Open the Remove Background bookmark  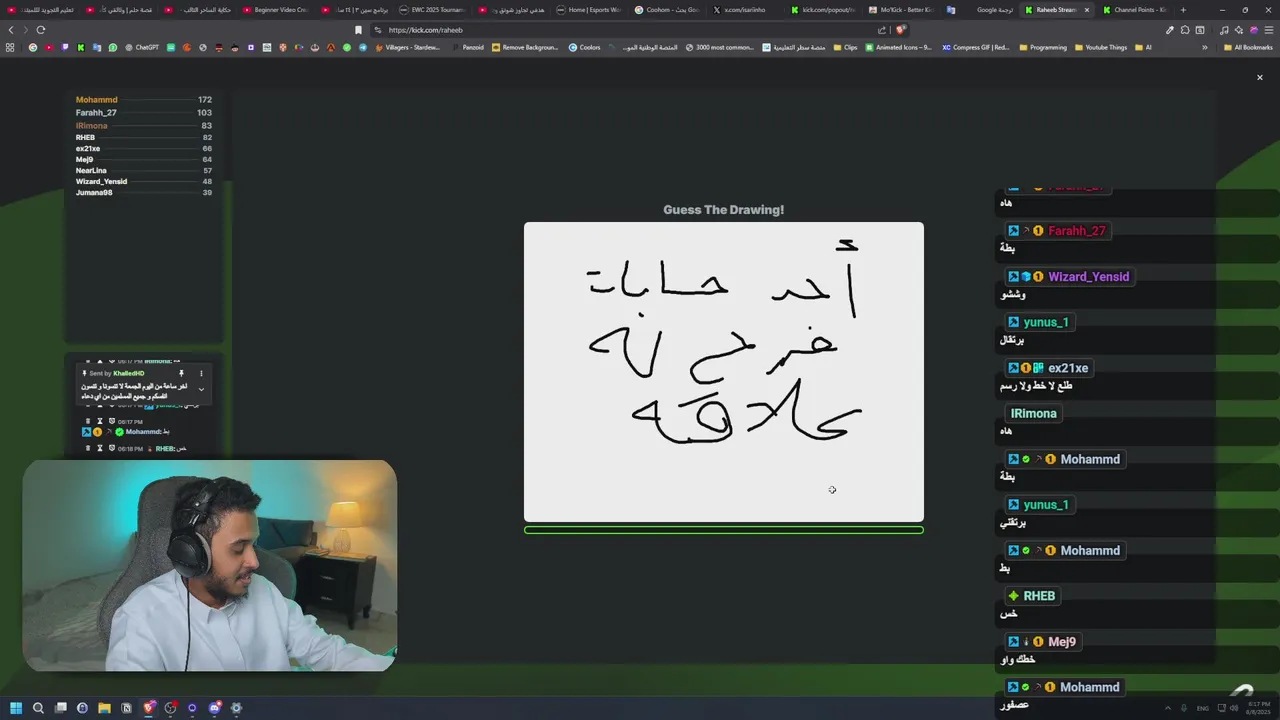(525, 47)
